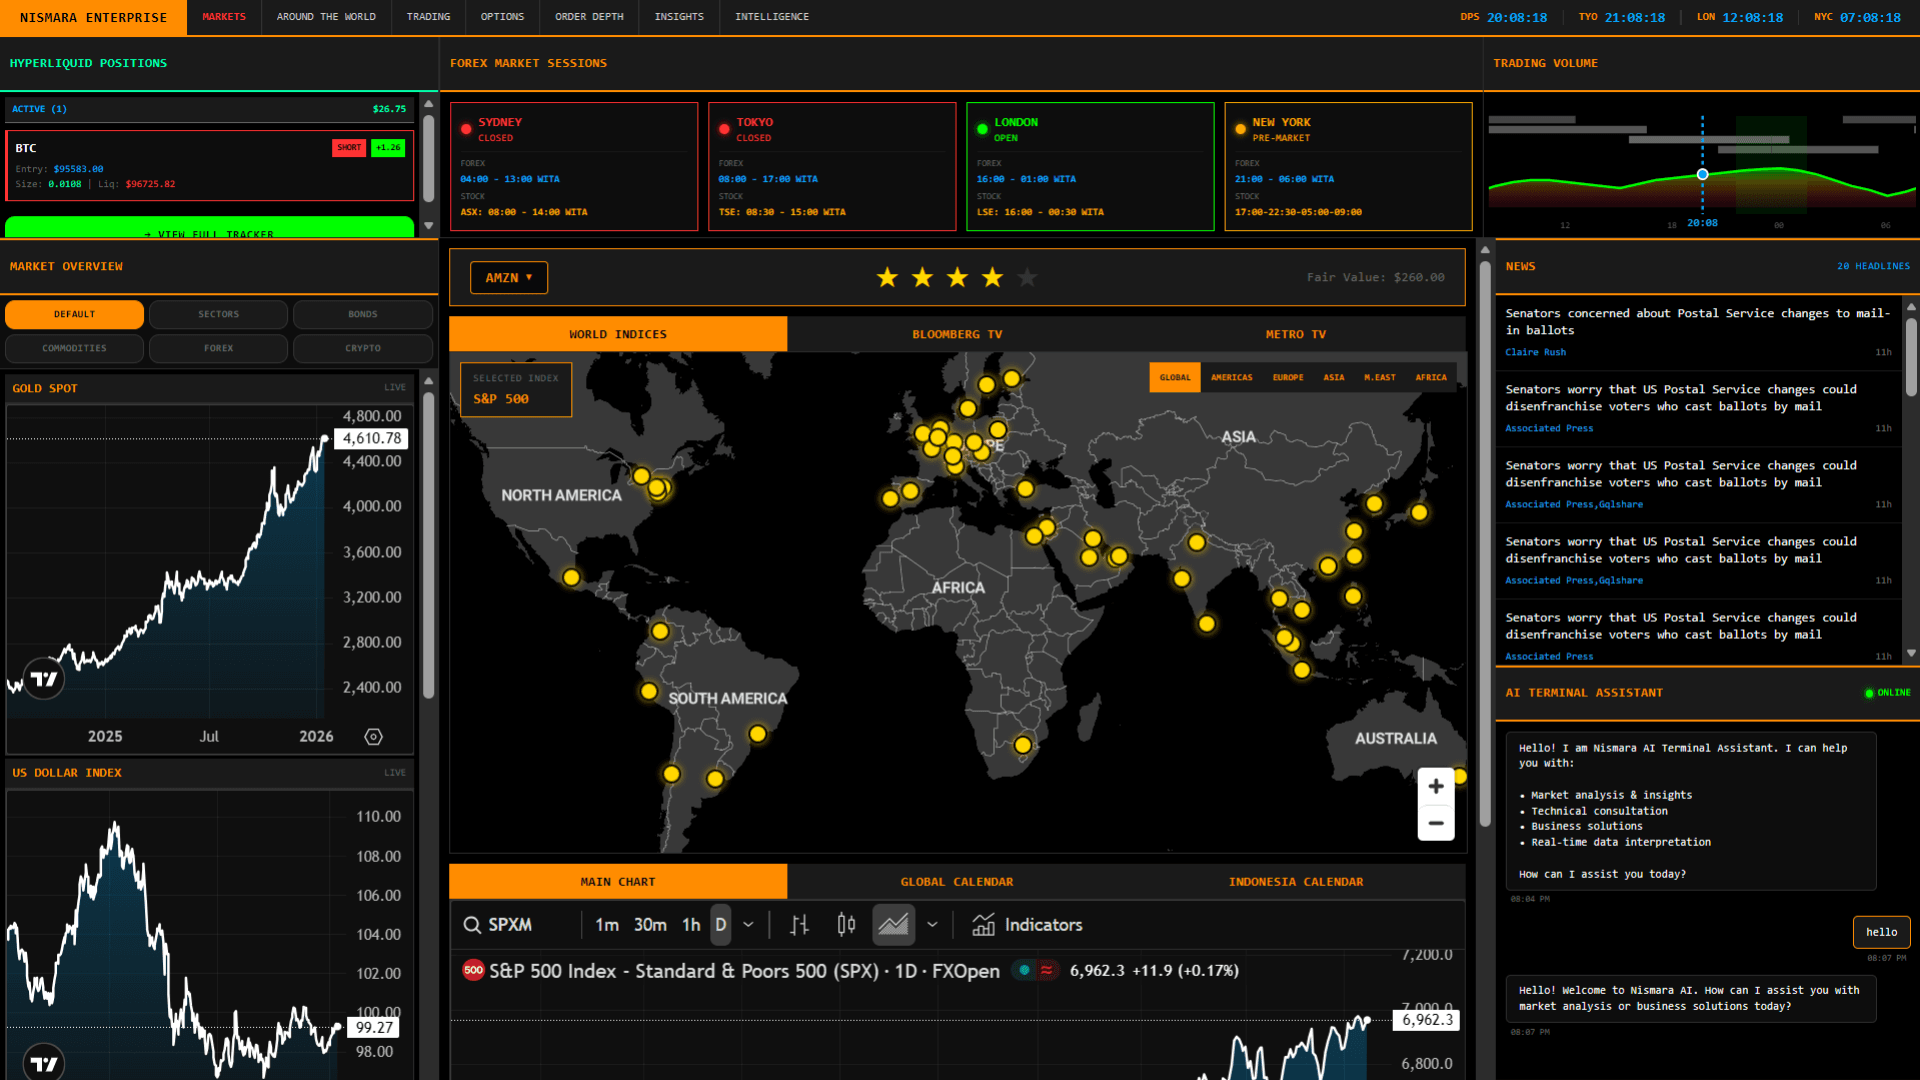Activate the COMMODITIES filter in Market Overview
Screen dimensions: 1920x1080
click(x=74, y=348)
